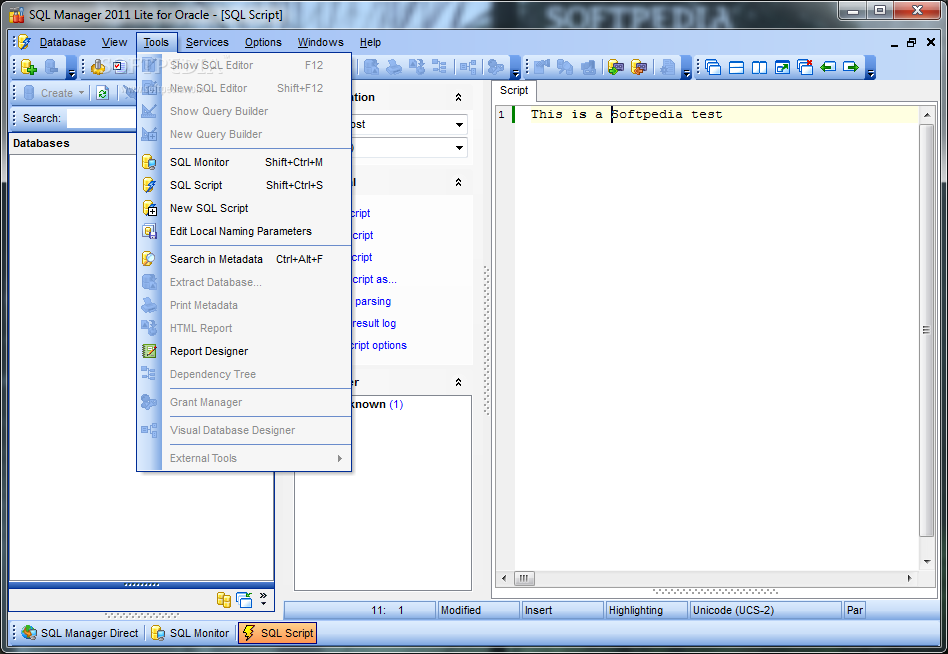The image size is (948, 654).
Task: Click the printer Print Metadata toolbar icon
Action: click(394, 66)
